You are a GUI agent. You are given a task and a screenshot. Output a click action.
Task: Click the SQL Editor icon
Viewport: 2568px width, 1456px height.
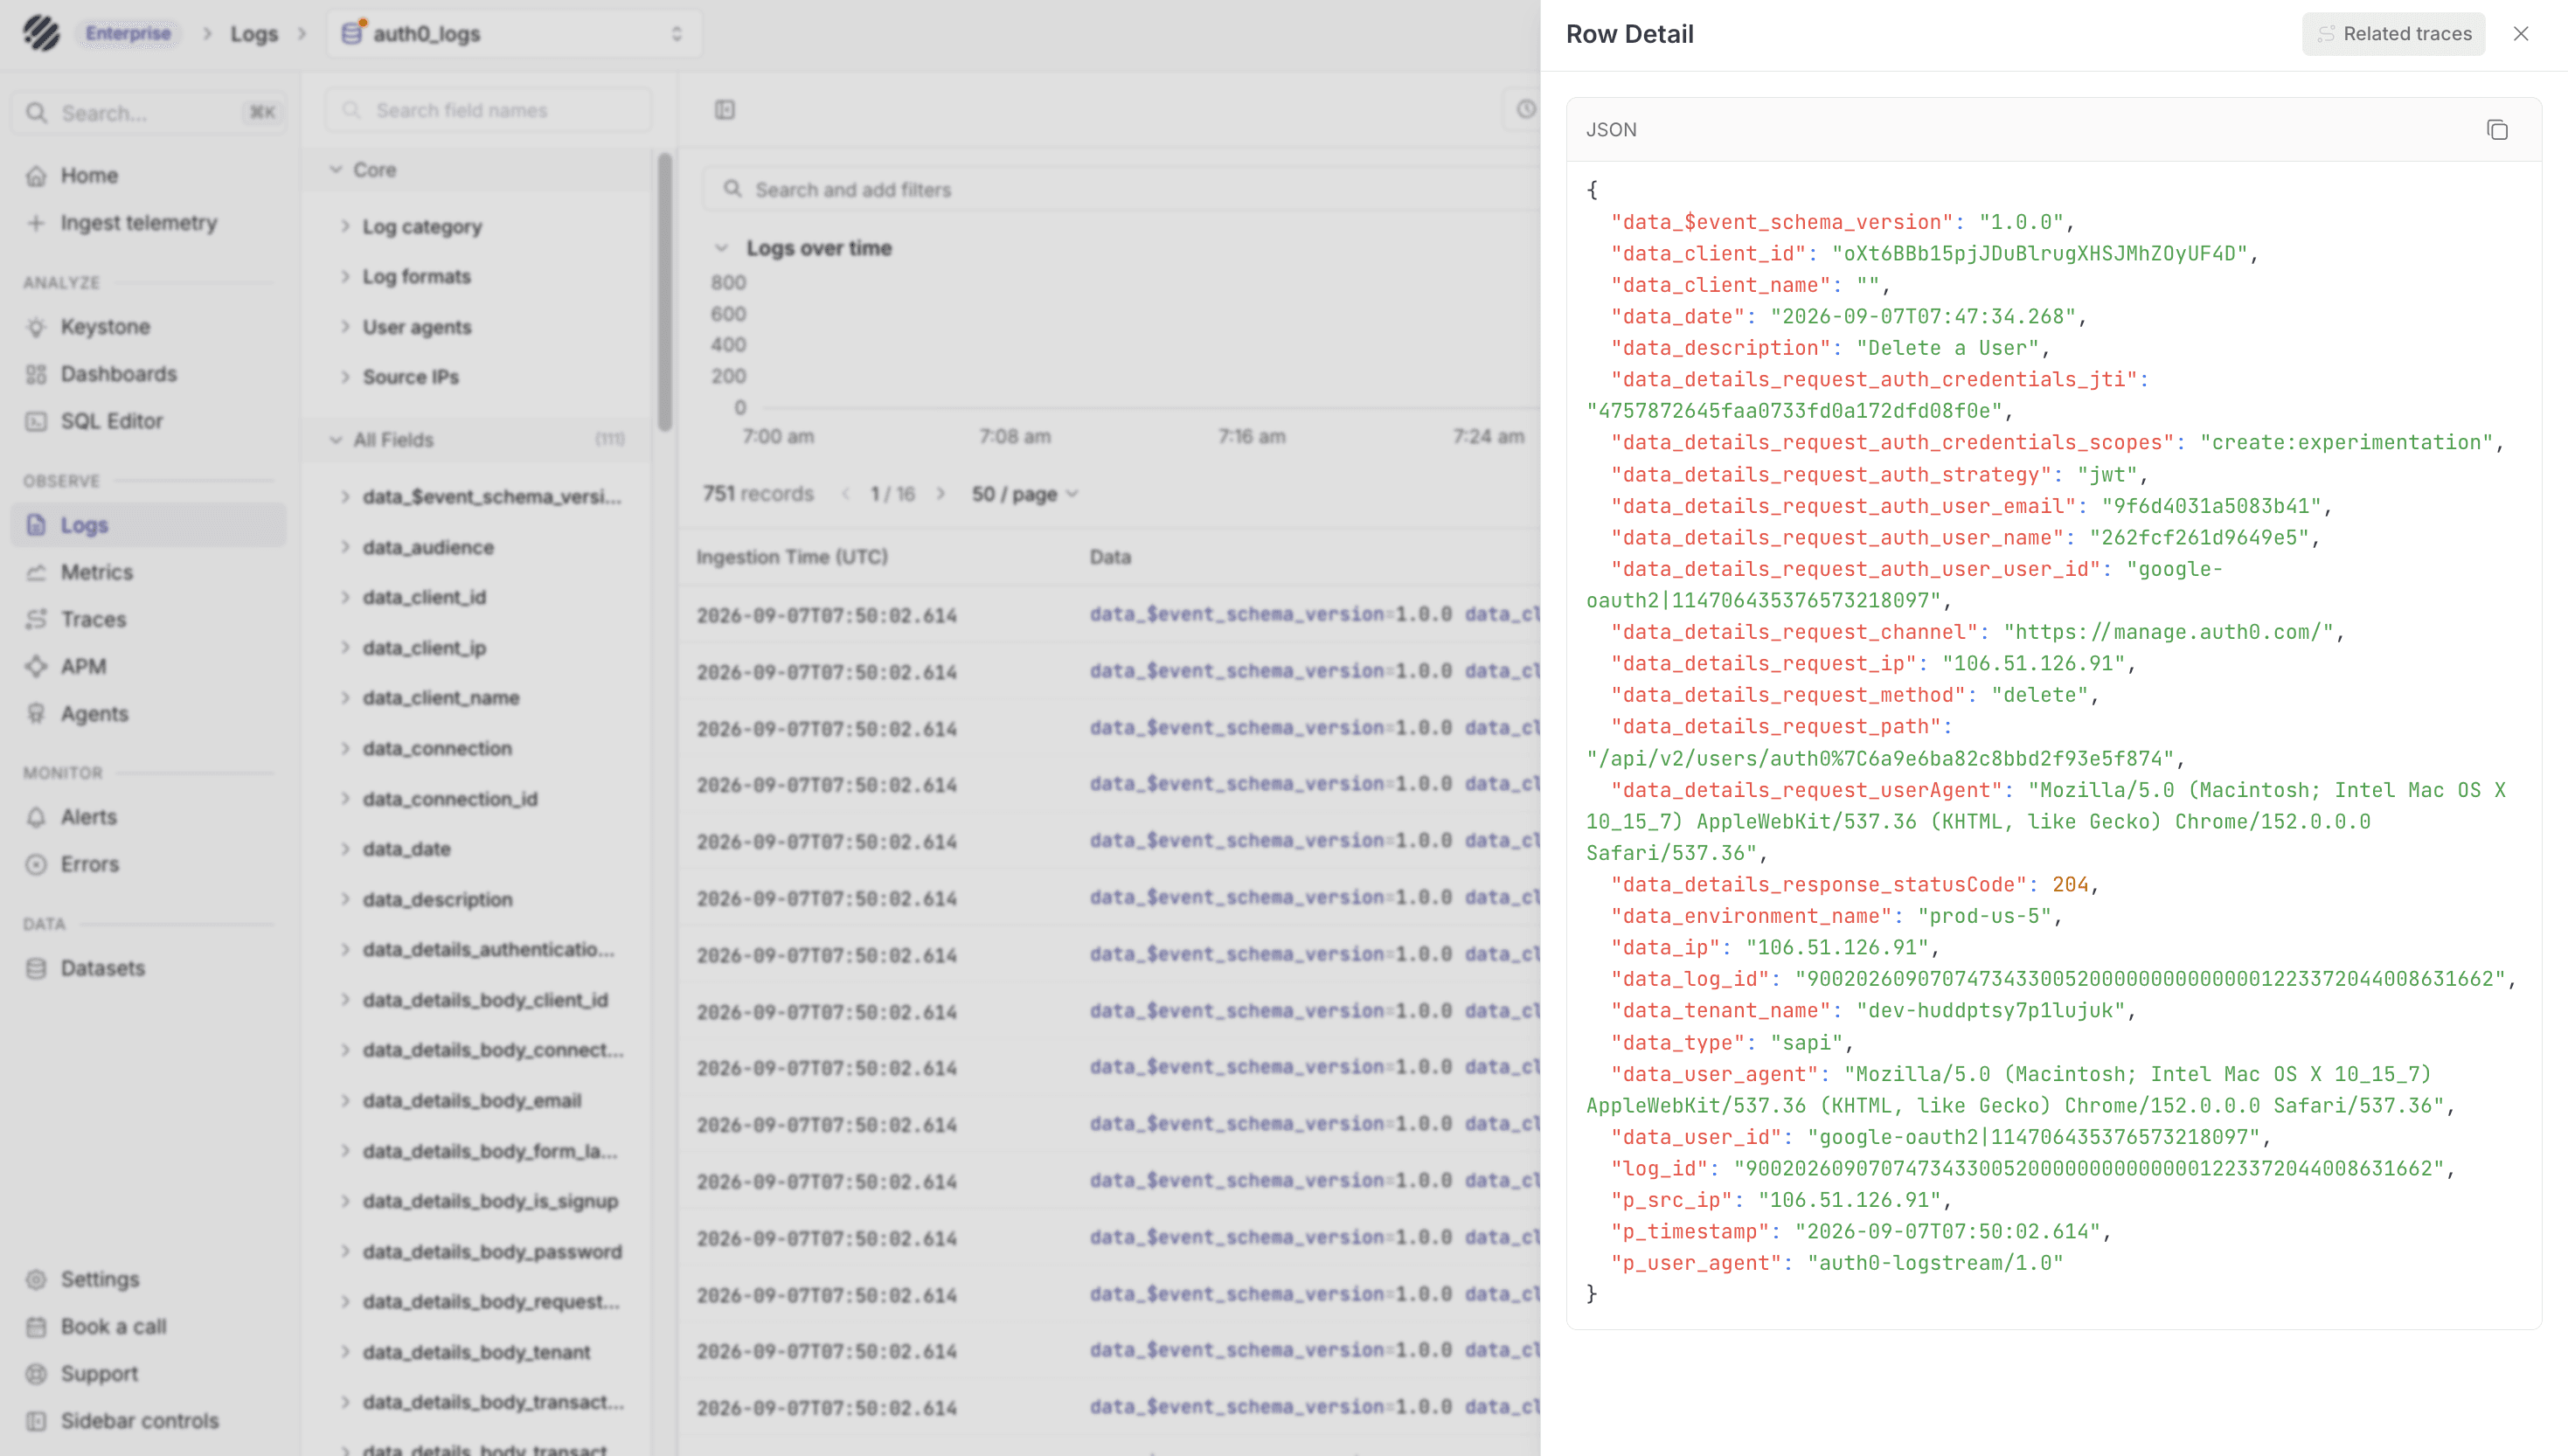36,420
